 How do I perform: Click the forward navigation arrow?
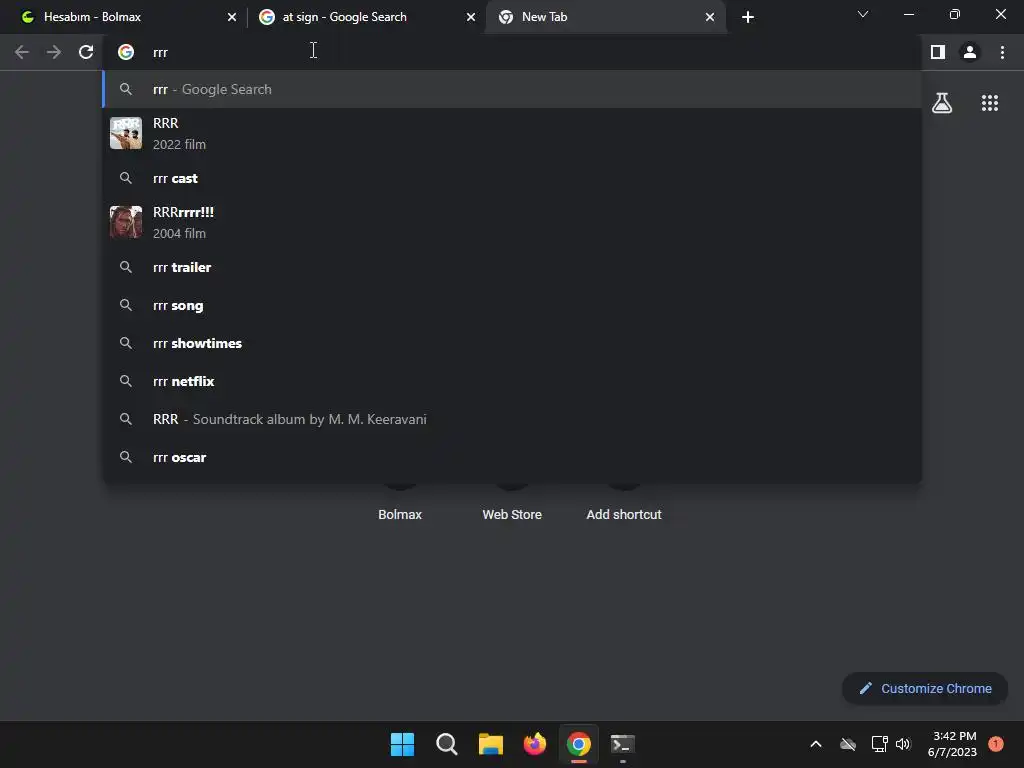pos(54,52)
